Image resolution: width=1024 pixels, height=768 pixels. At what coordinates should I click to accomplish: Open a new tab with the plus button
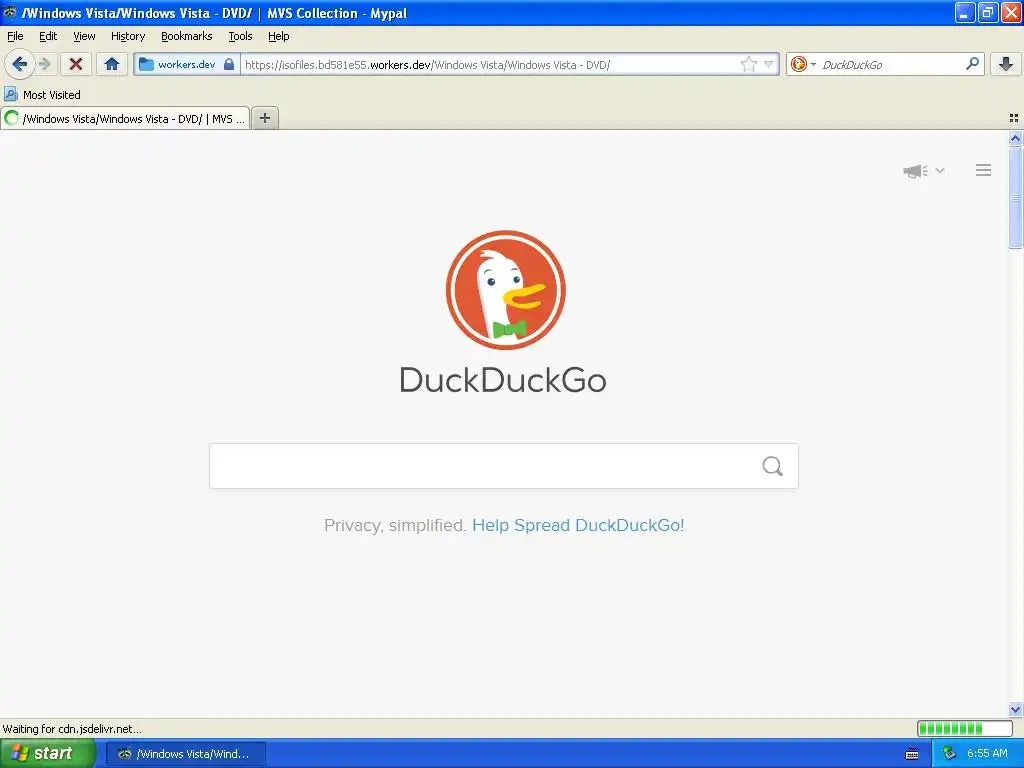click(x=264, y=118)
